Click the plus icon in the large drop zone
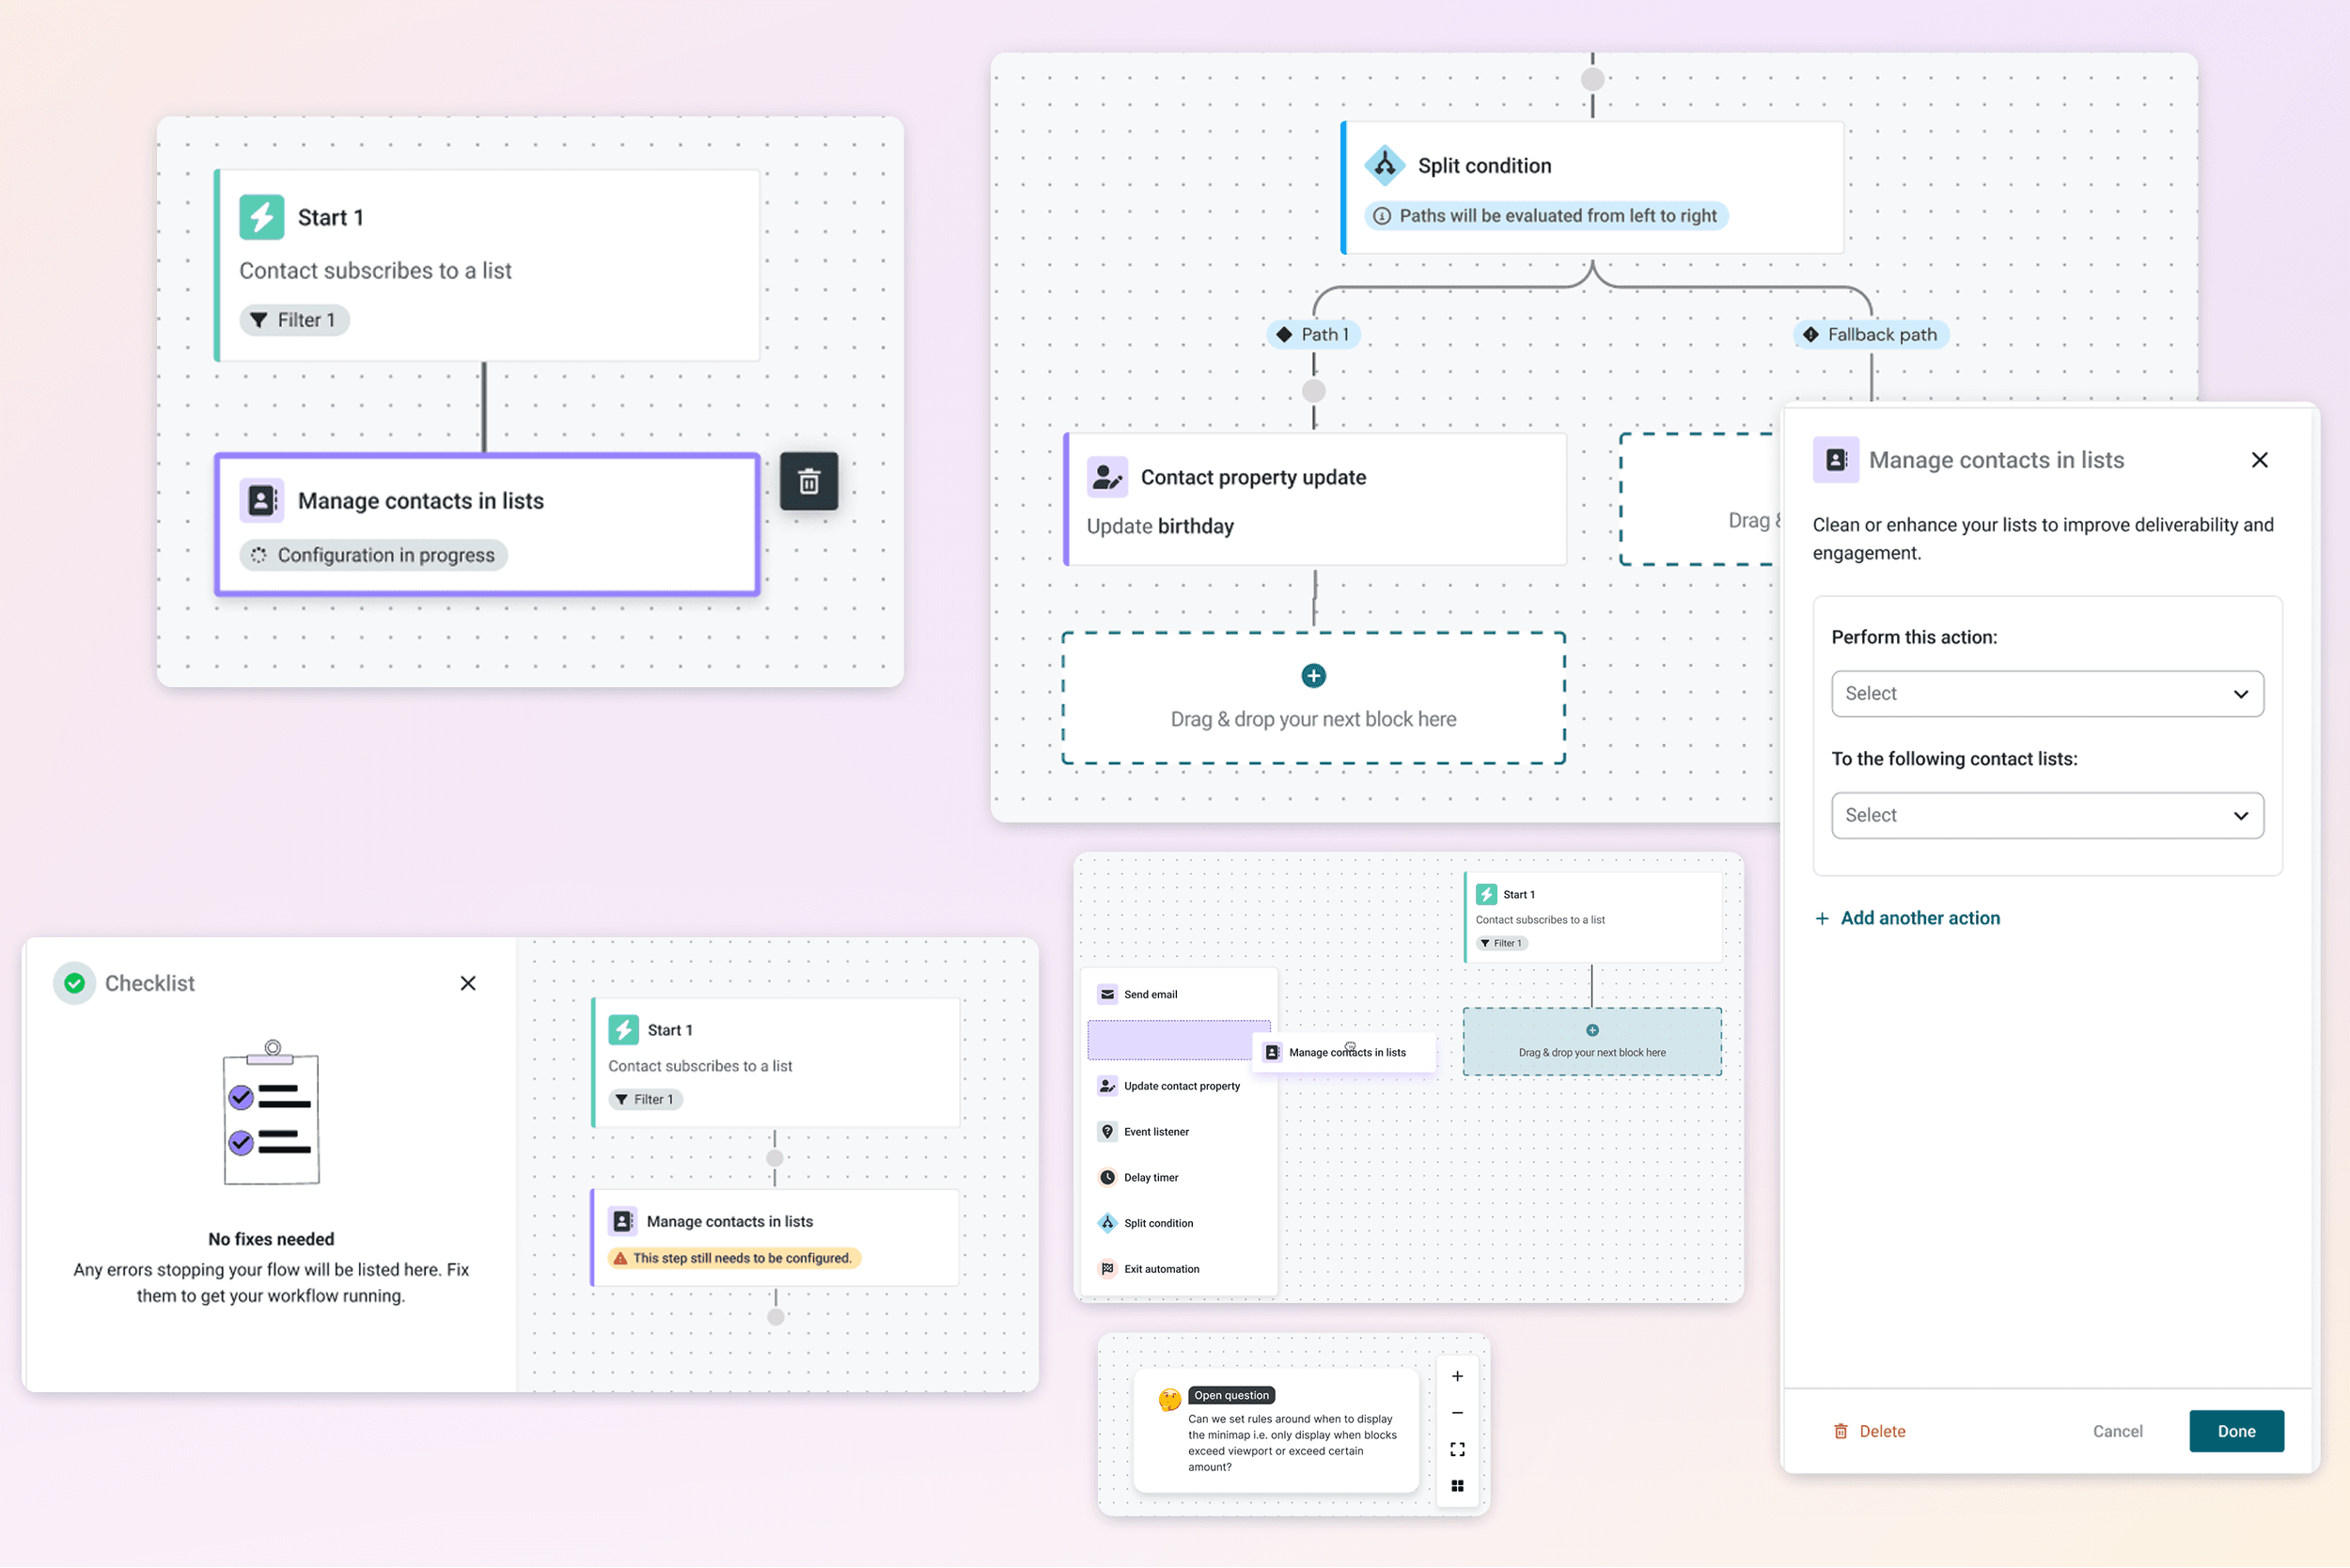 pyautogui.click(x=1313, y=676)
